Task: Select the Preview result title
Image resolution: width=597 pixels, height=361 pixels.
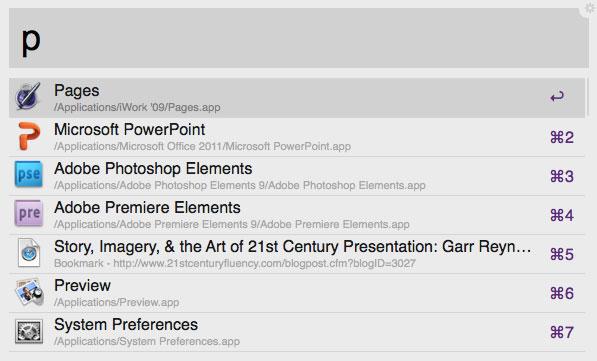Action: click(x=82, y=286)
